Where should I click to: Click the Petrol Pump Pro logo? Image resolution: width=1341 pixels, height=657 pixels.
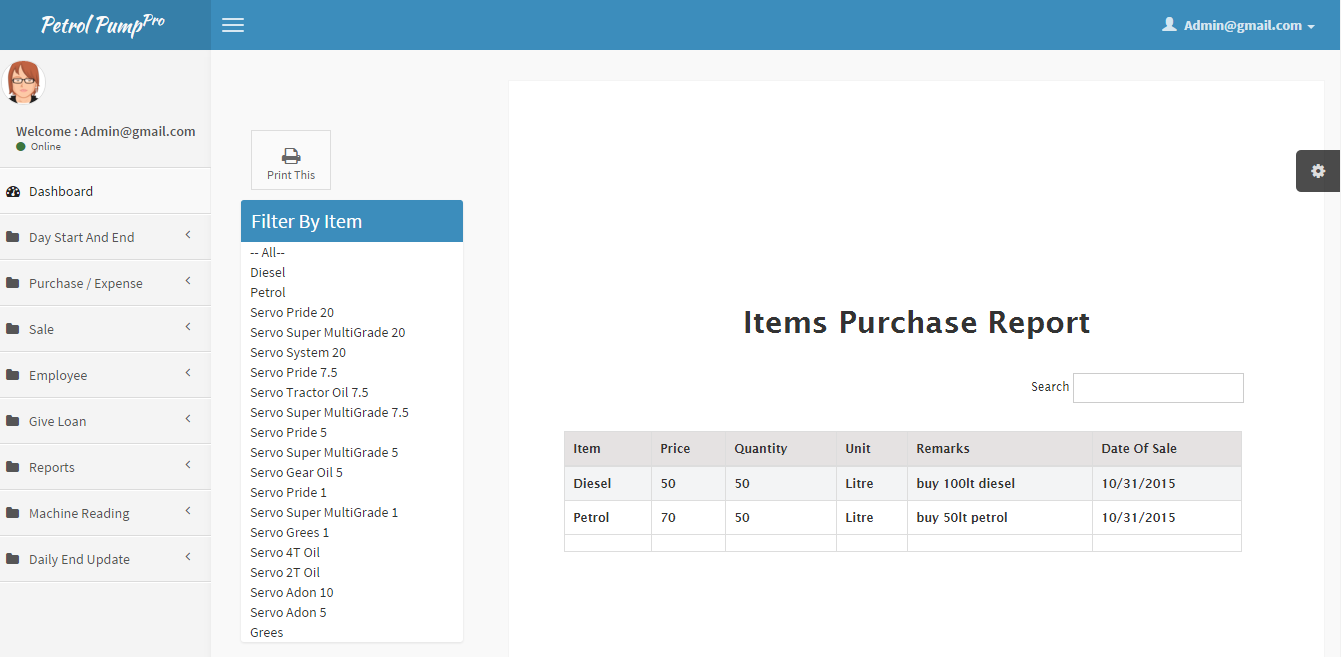103,24
